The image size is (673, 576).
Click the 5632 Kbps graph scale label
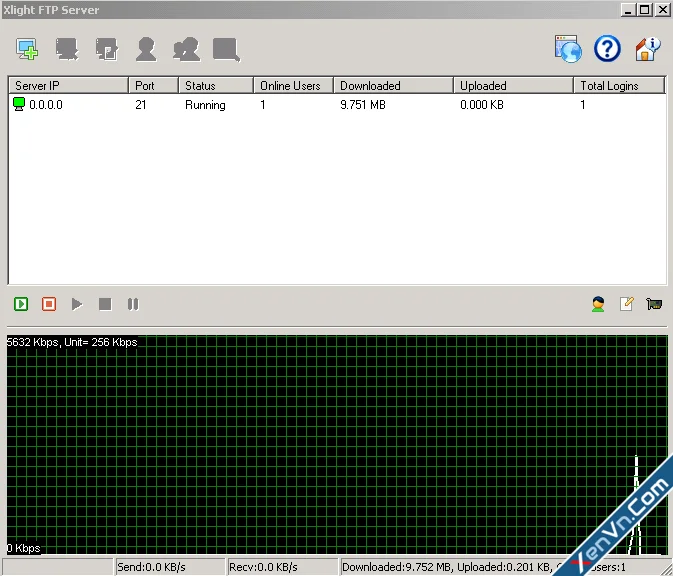[x=72, y=342]
